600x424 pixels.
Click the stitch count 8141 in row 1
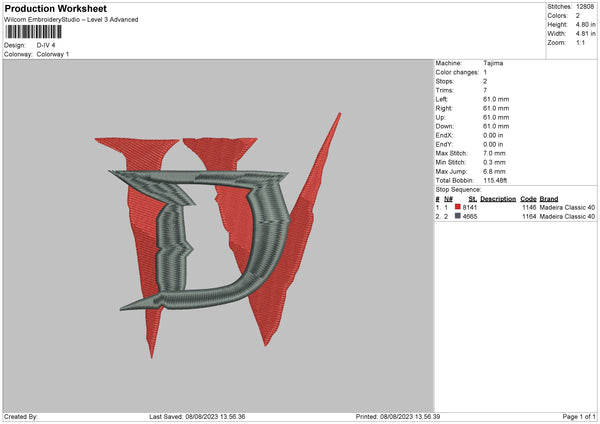(470, 207)
